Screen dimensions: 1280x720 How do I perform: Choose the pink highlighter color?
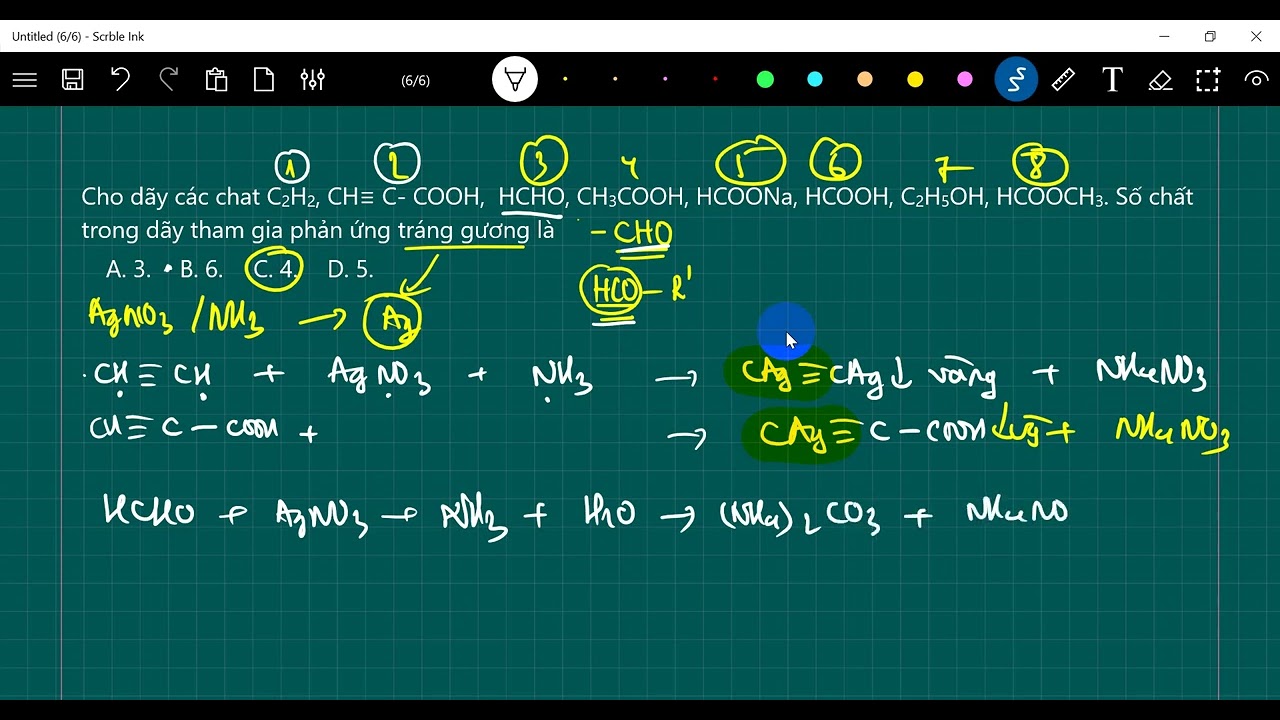pyautogui.click(x=965, y=80)
